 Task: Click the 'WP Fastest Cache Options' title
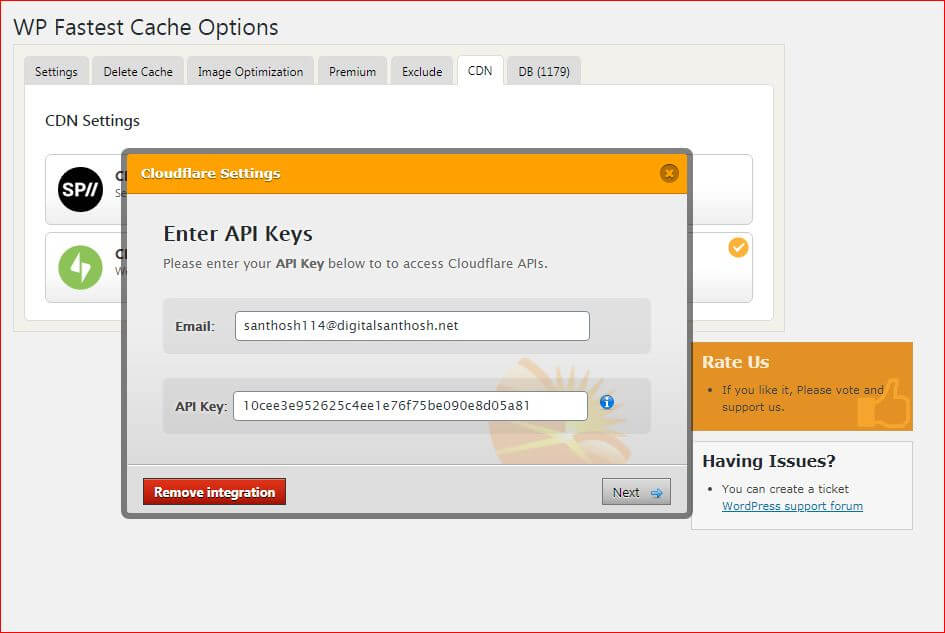146,28
